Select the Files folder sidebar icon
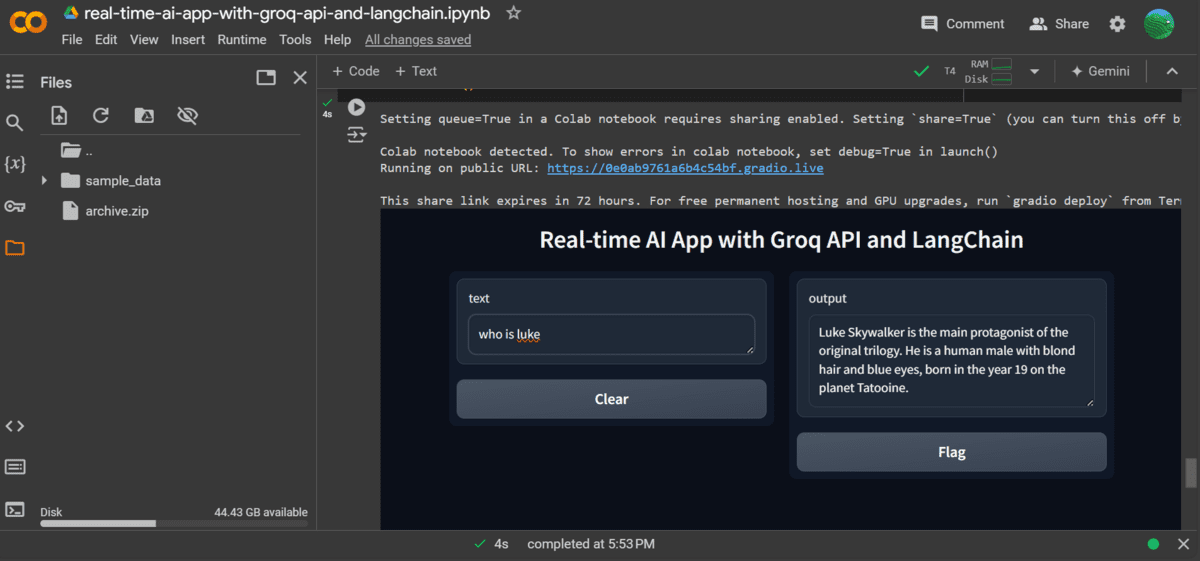 [x=14, y=247]
